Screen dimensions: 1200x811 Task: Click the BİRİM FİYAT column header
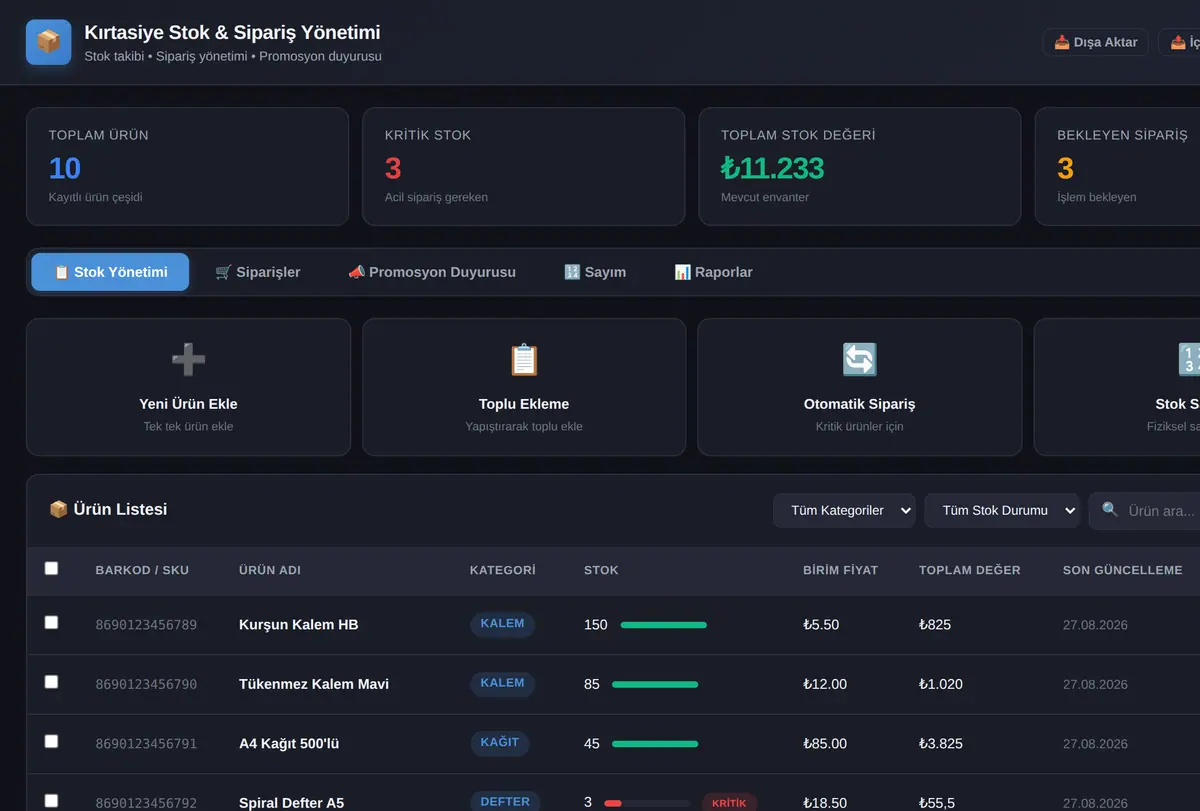pos(840,570)
